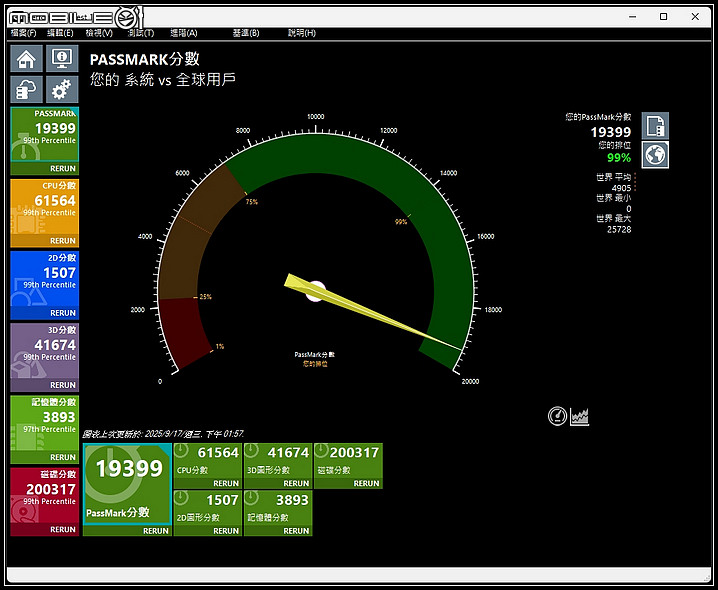
Task: Open the 測試(T) menu
Action: [x=142, y=33]
